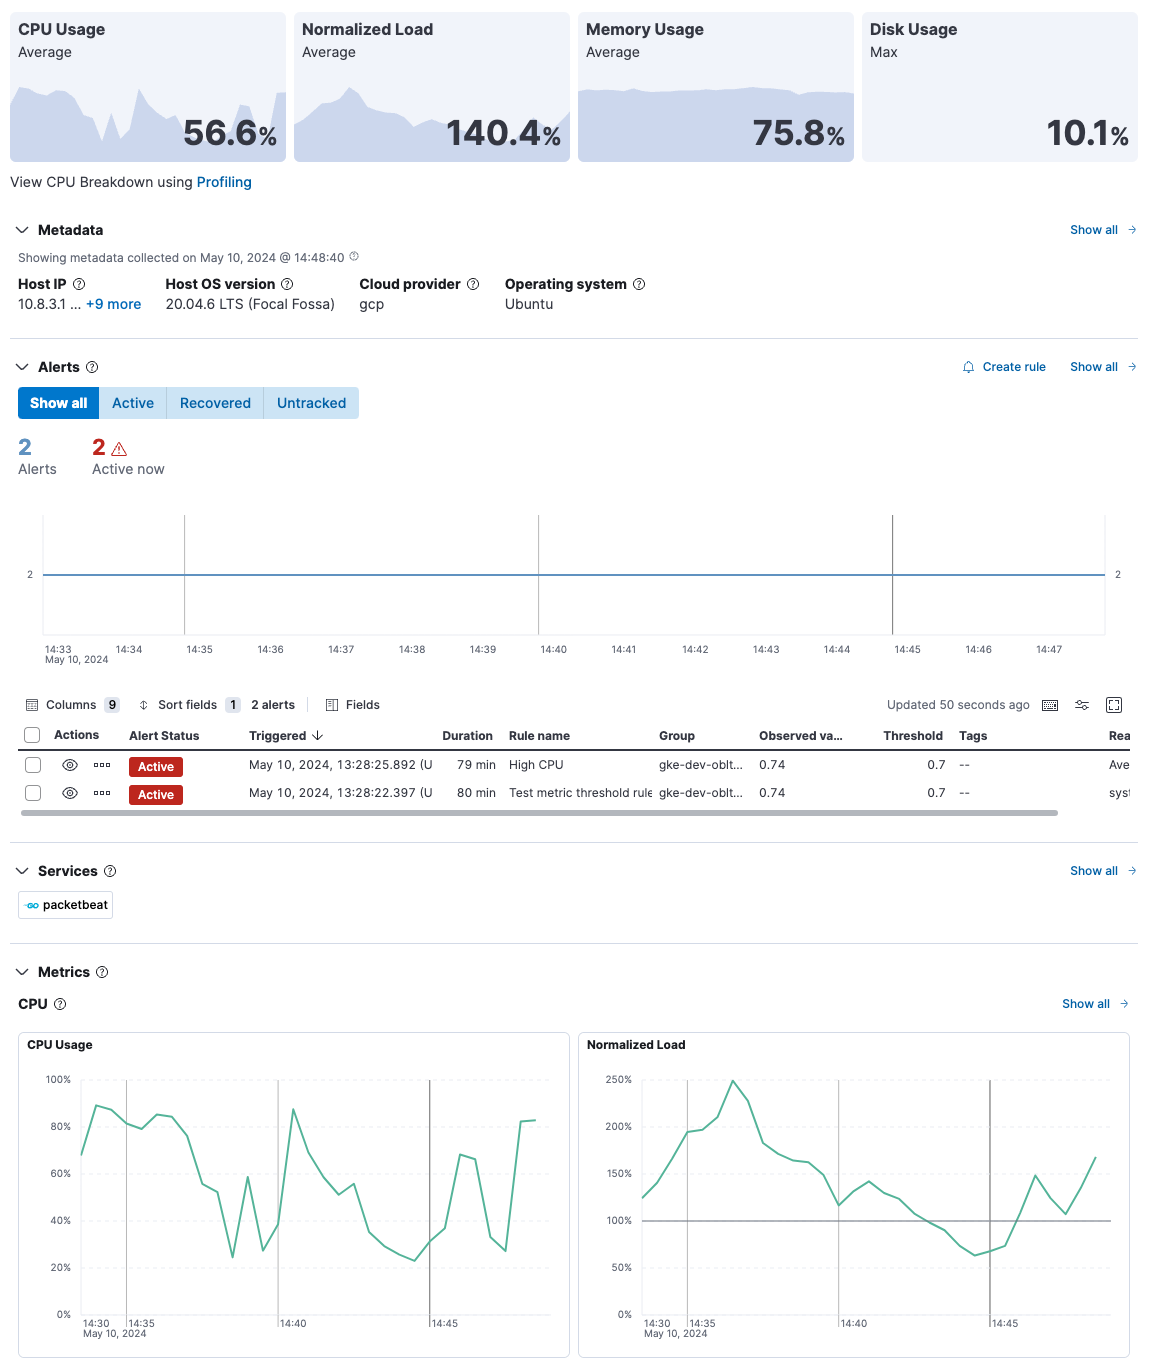View details of the High CPU alert via eye icon
Screen dimensions: 1158x1372
click(69, 766)
